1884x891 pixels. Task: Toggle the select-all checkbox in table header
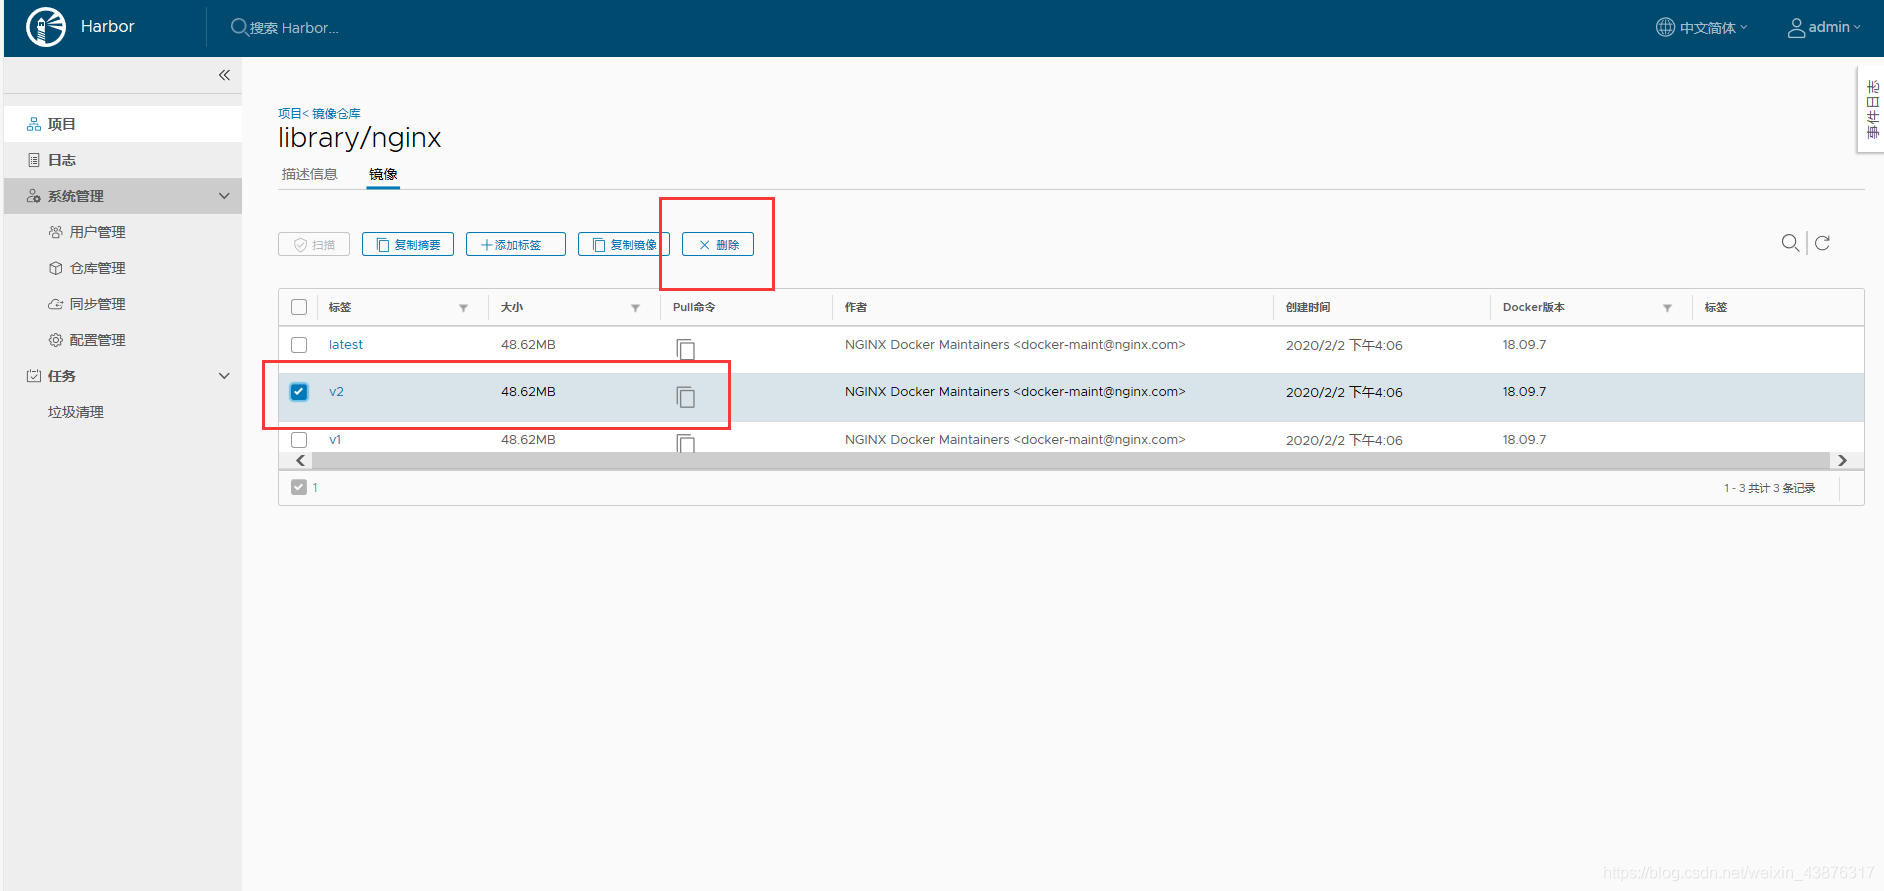point(299,307)
